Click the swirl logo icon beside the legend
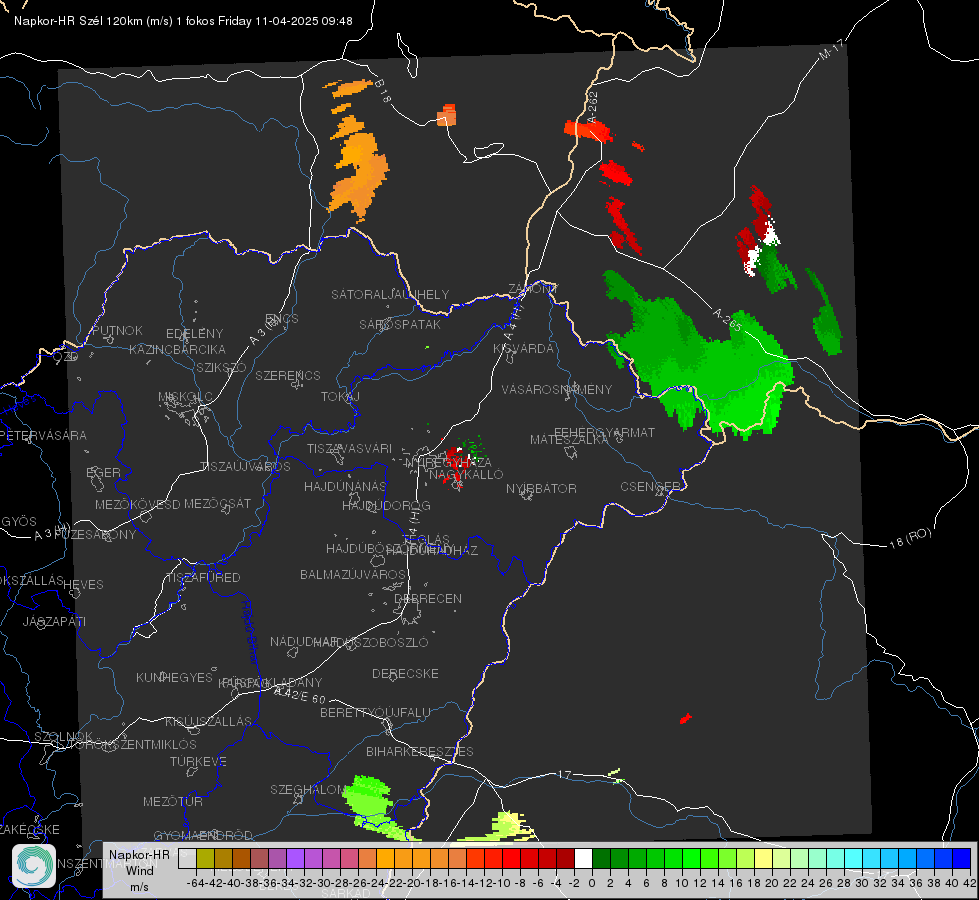Image resolution: width=979 pixels, height=900 pixels. pyautogui.click(x=33, y=866)
